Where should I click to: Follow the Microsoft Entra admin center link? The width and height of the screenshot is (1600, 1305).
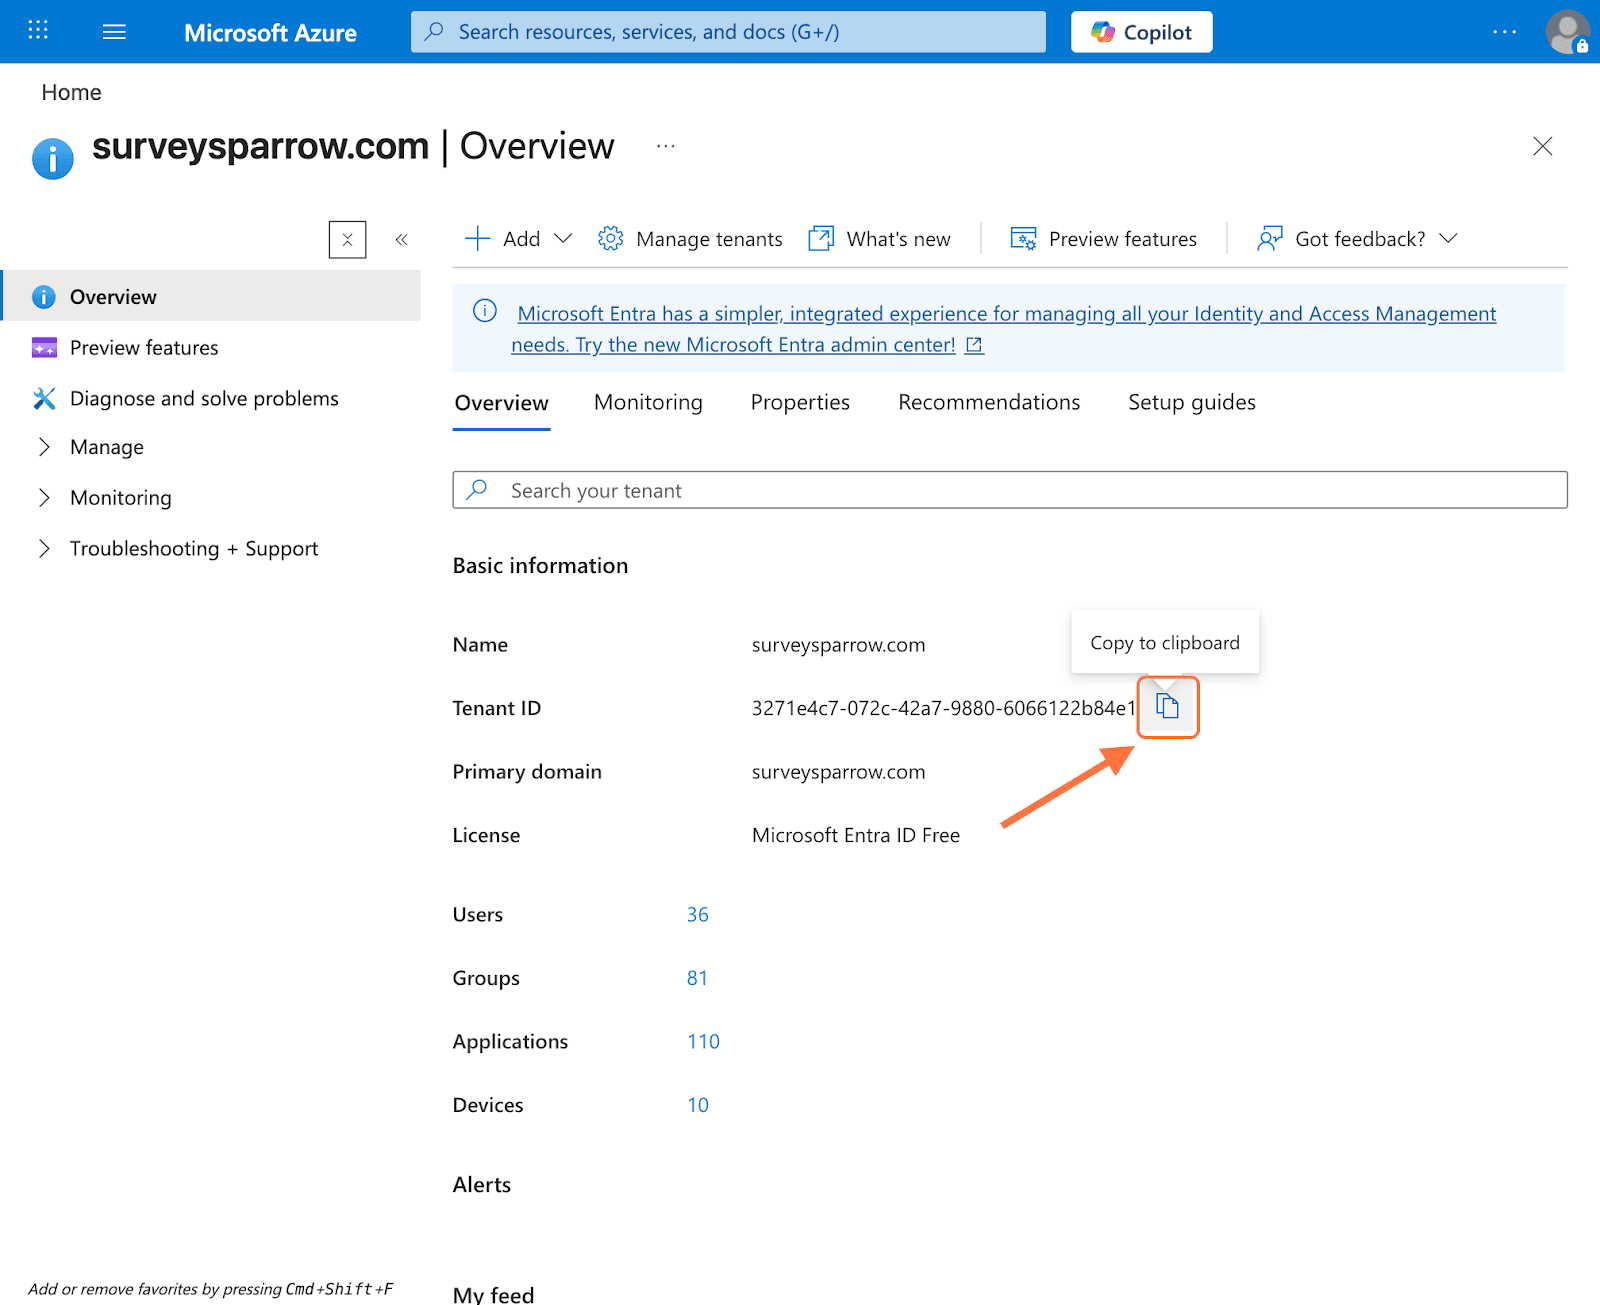(733, 345)
